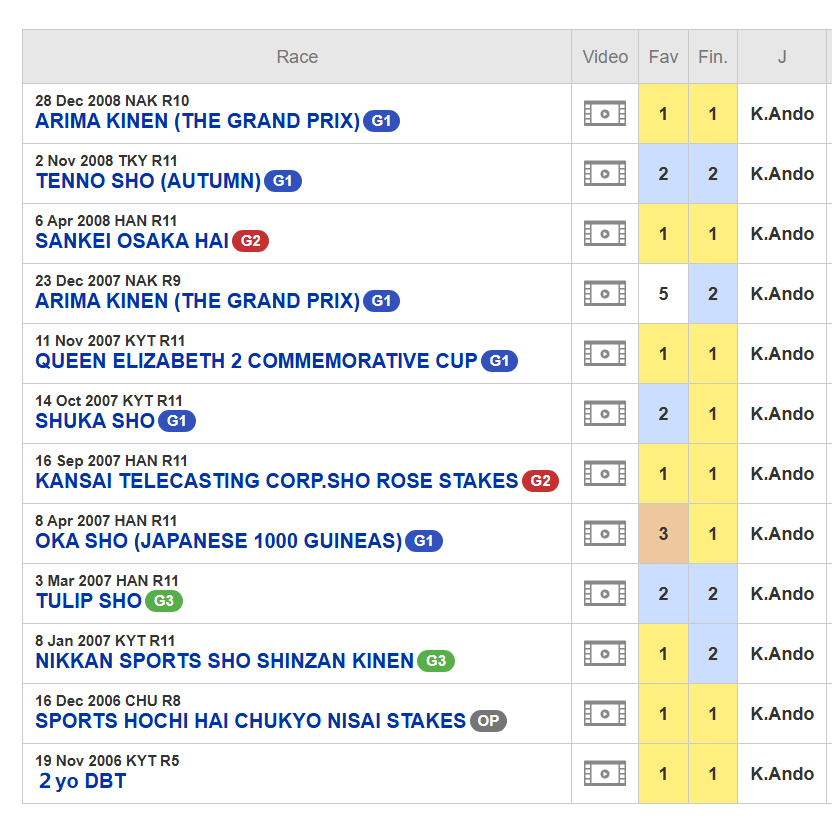The image size is (832, 822).
Task: Select K.Ando in the Oka Sho row
Action: [x=782, y=533]
